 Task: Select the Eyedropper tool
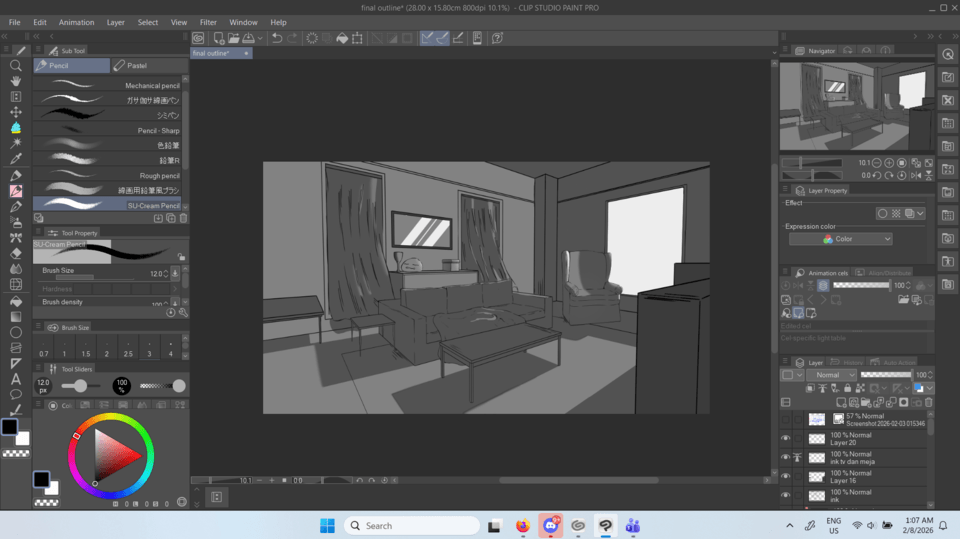(16, 159)
